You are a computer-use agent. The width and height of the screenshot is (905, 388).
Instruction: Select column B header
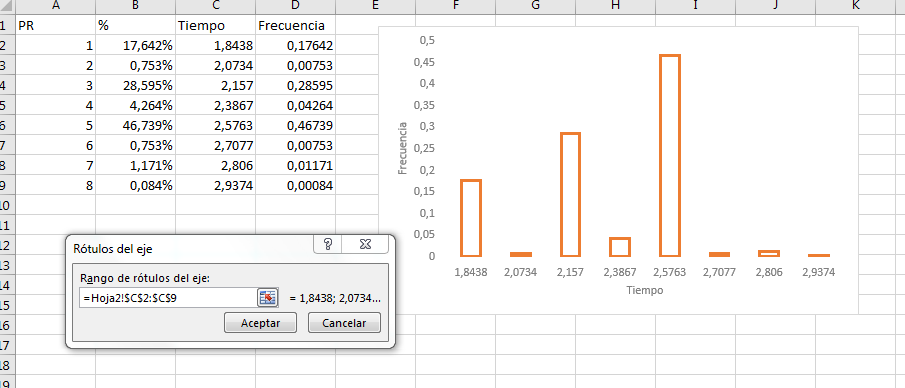click(136, 6)
